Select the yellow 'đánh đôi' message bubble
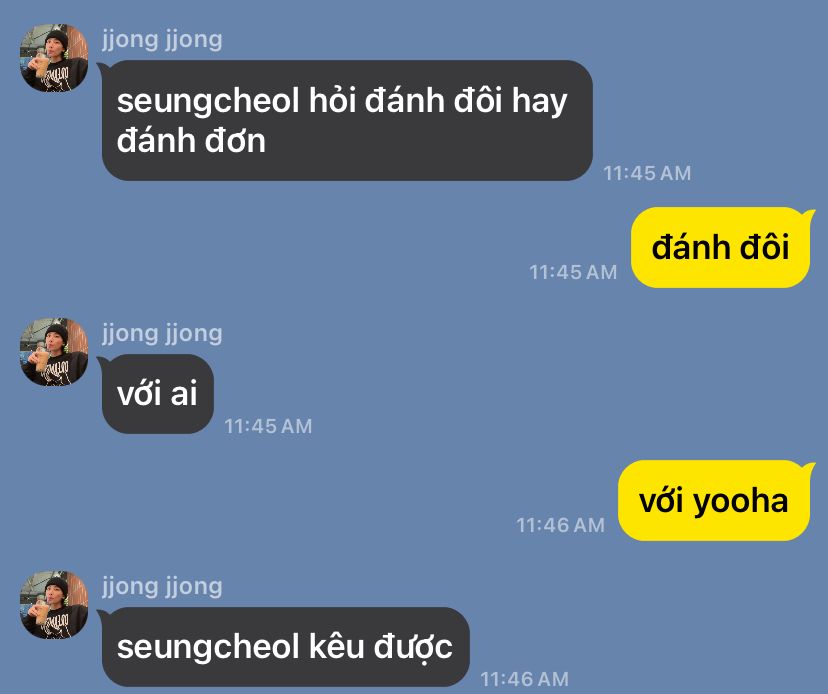This screenshot has height=694, width=828. click(x=720, y=247)
